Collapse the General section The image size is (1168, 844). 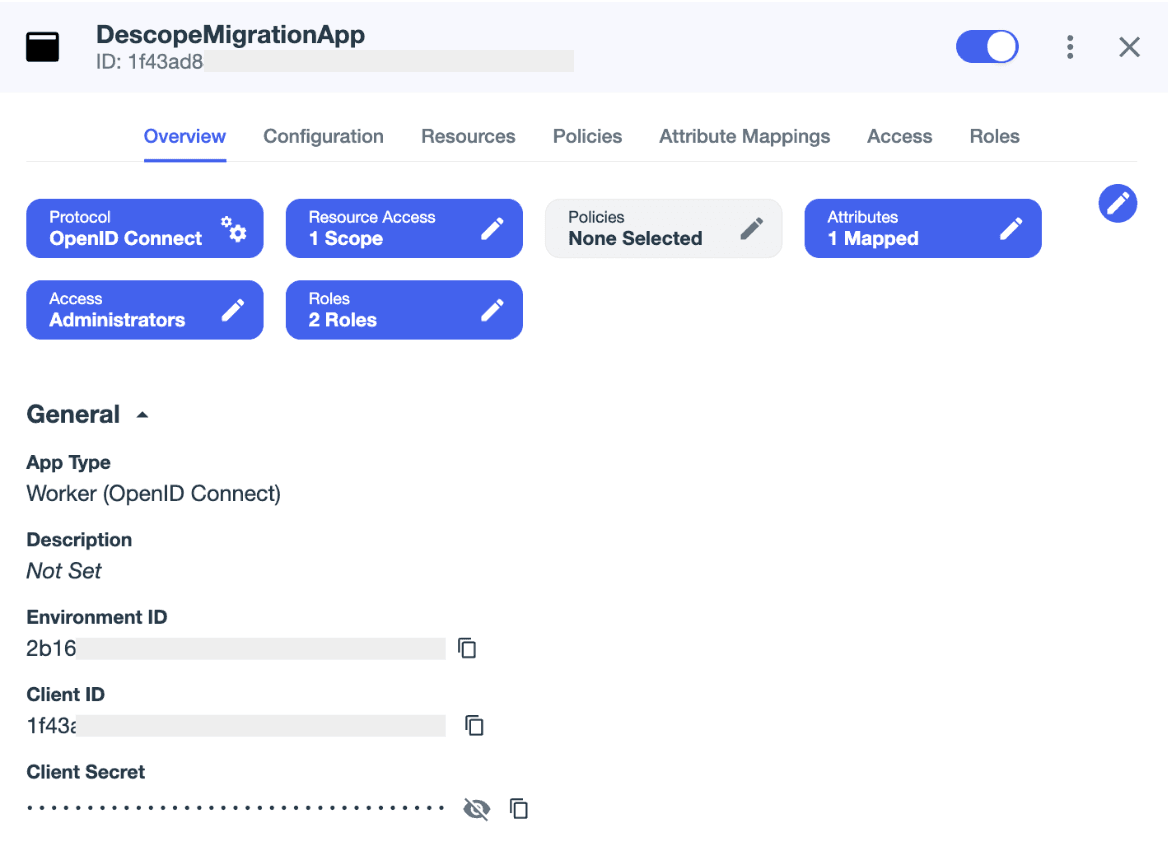pos(141,413)
